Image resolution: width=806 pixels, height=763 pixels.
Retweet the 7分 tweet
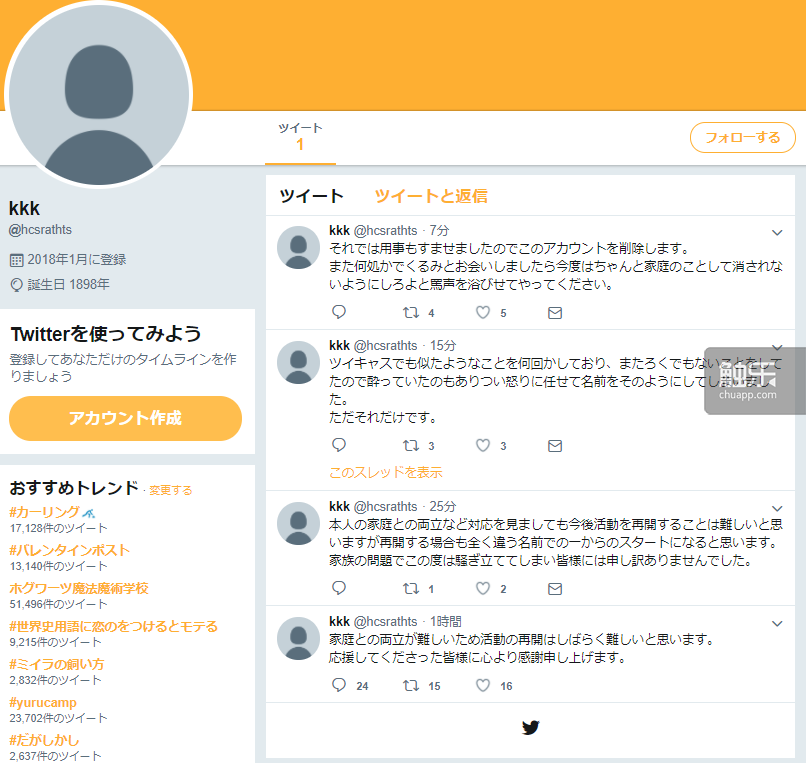(x=411, y=312)
